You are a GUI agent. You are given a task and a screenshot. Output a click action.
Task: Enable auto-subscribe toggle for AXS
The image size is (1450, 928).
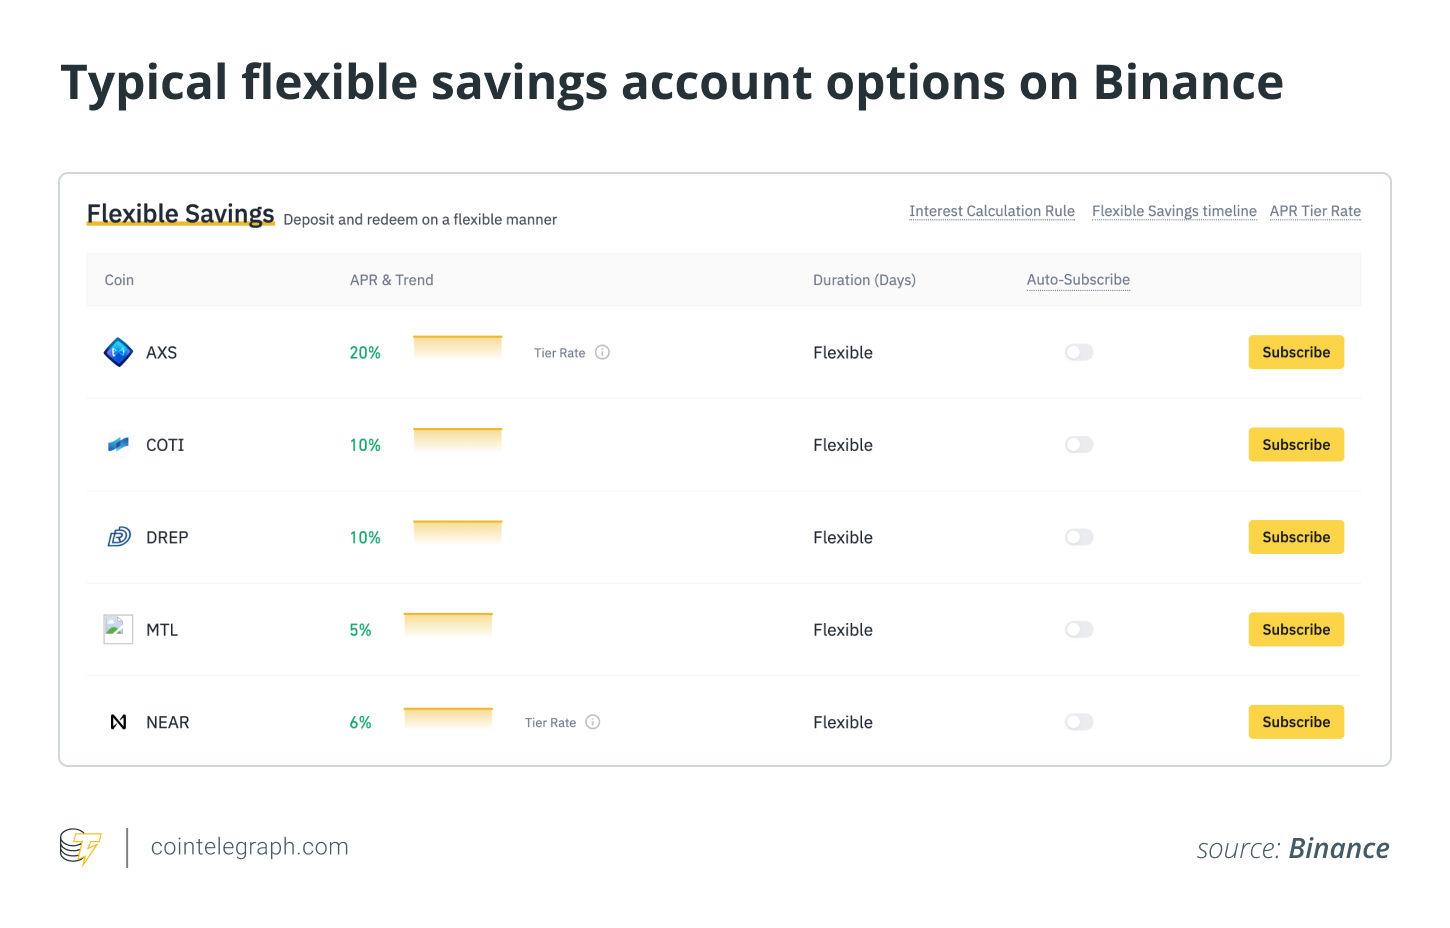tap(1079, 352)
